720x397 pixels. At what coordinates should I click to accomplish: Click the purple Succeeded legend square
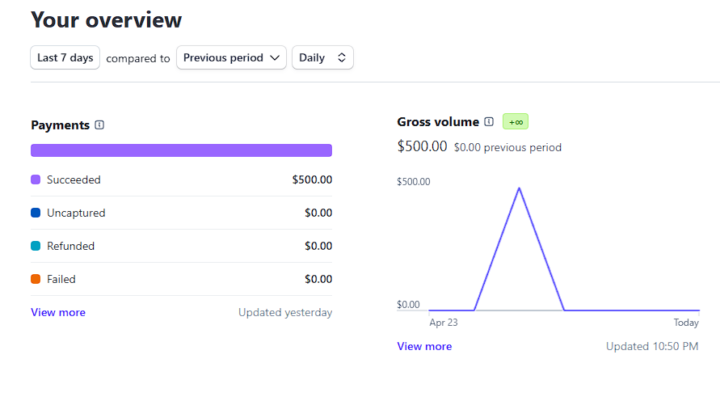coord(35,179)
